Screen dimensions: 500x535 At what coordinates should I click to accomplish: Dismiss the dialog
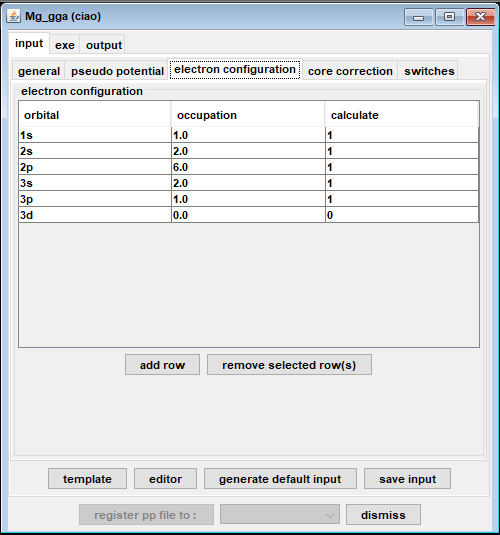click(x=383, y=515)
